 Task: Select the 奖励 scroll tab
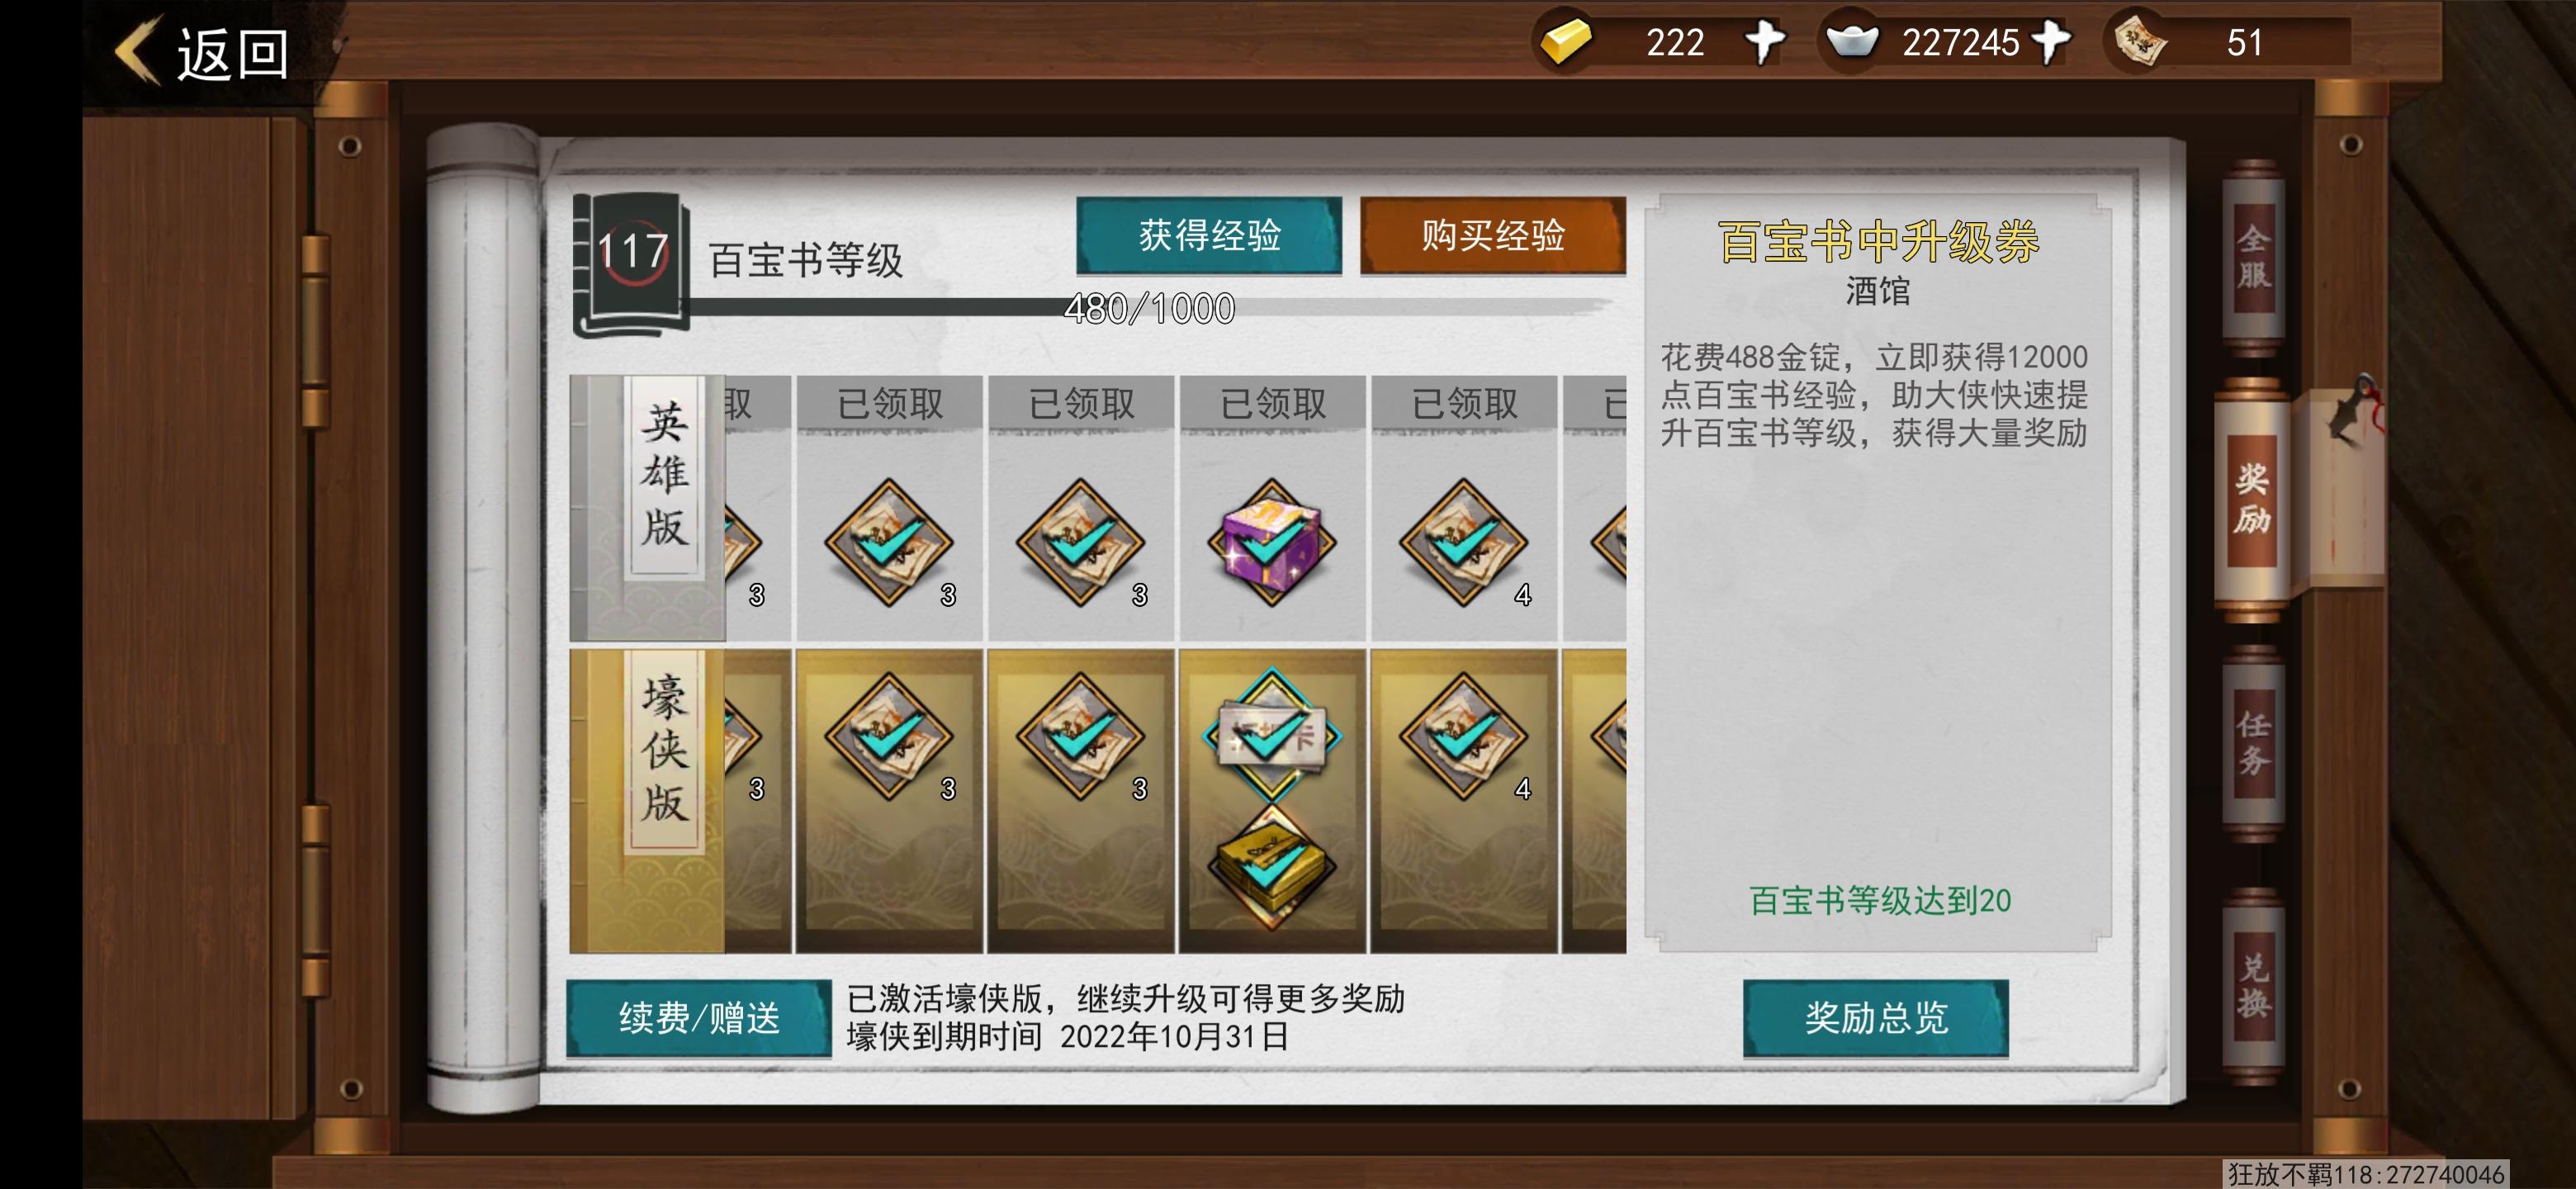point(2253,500)
